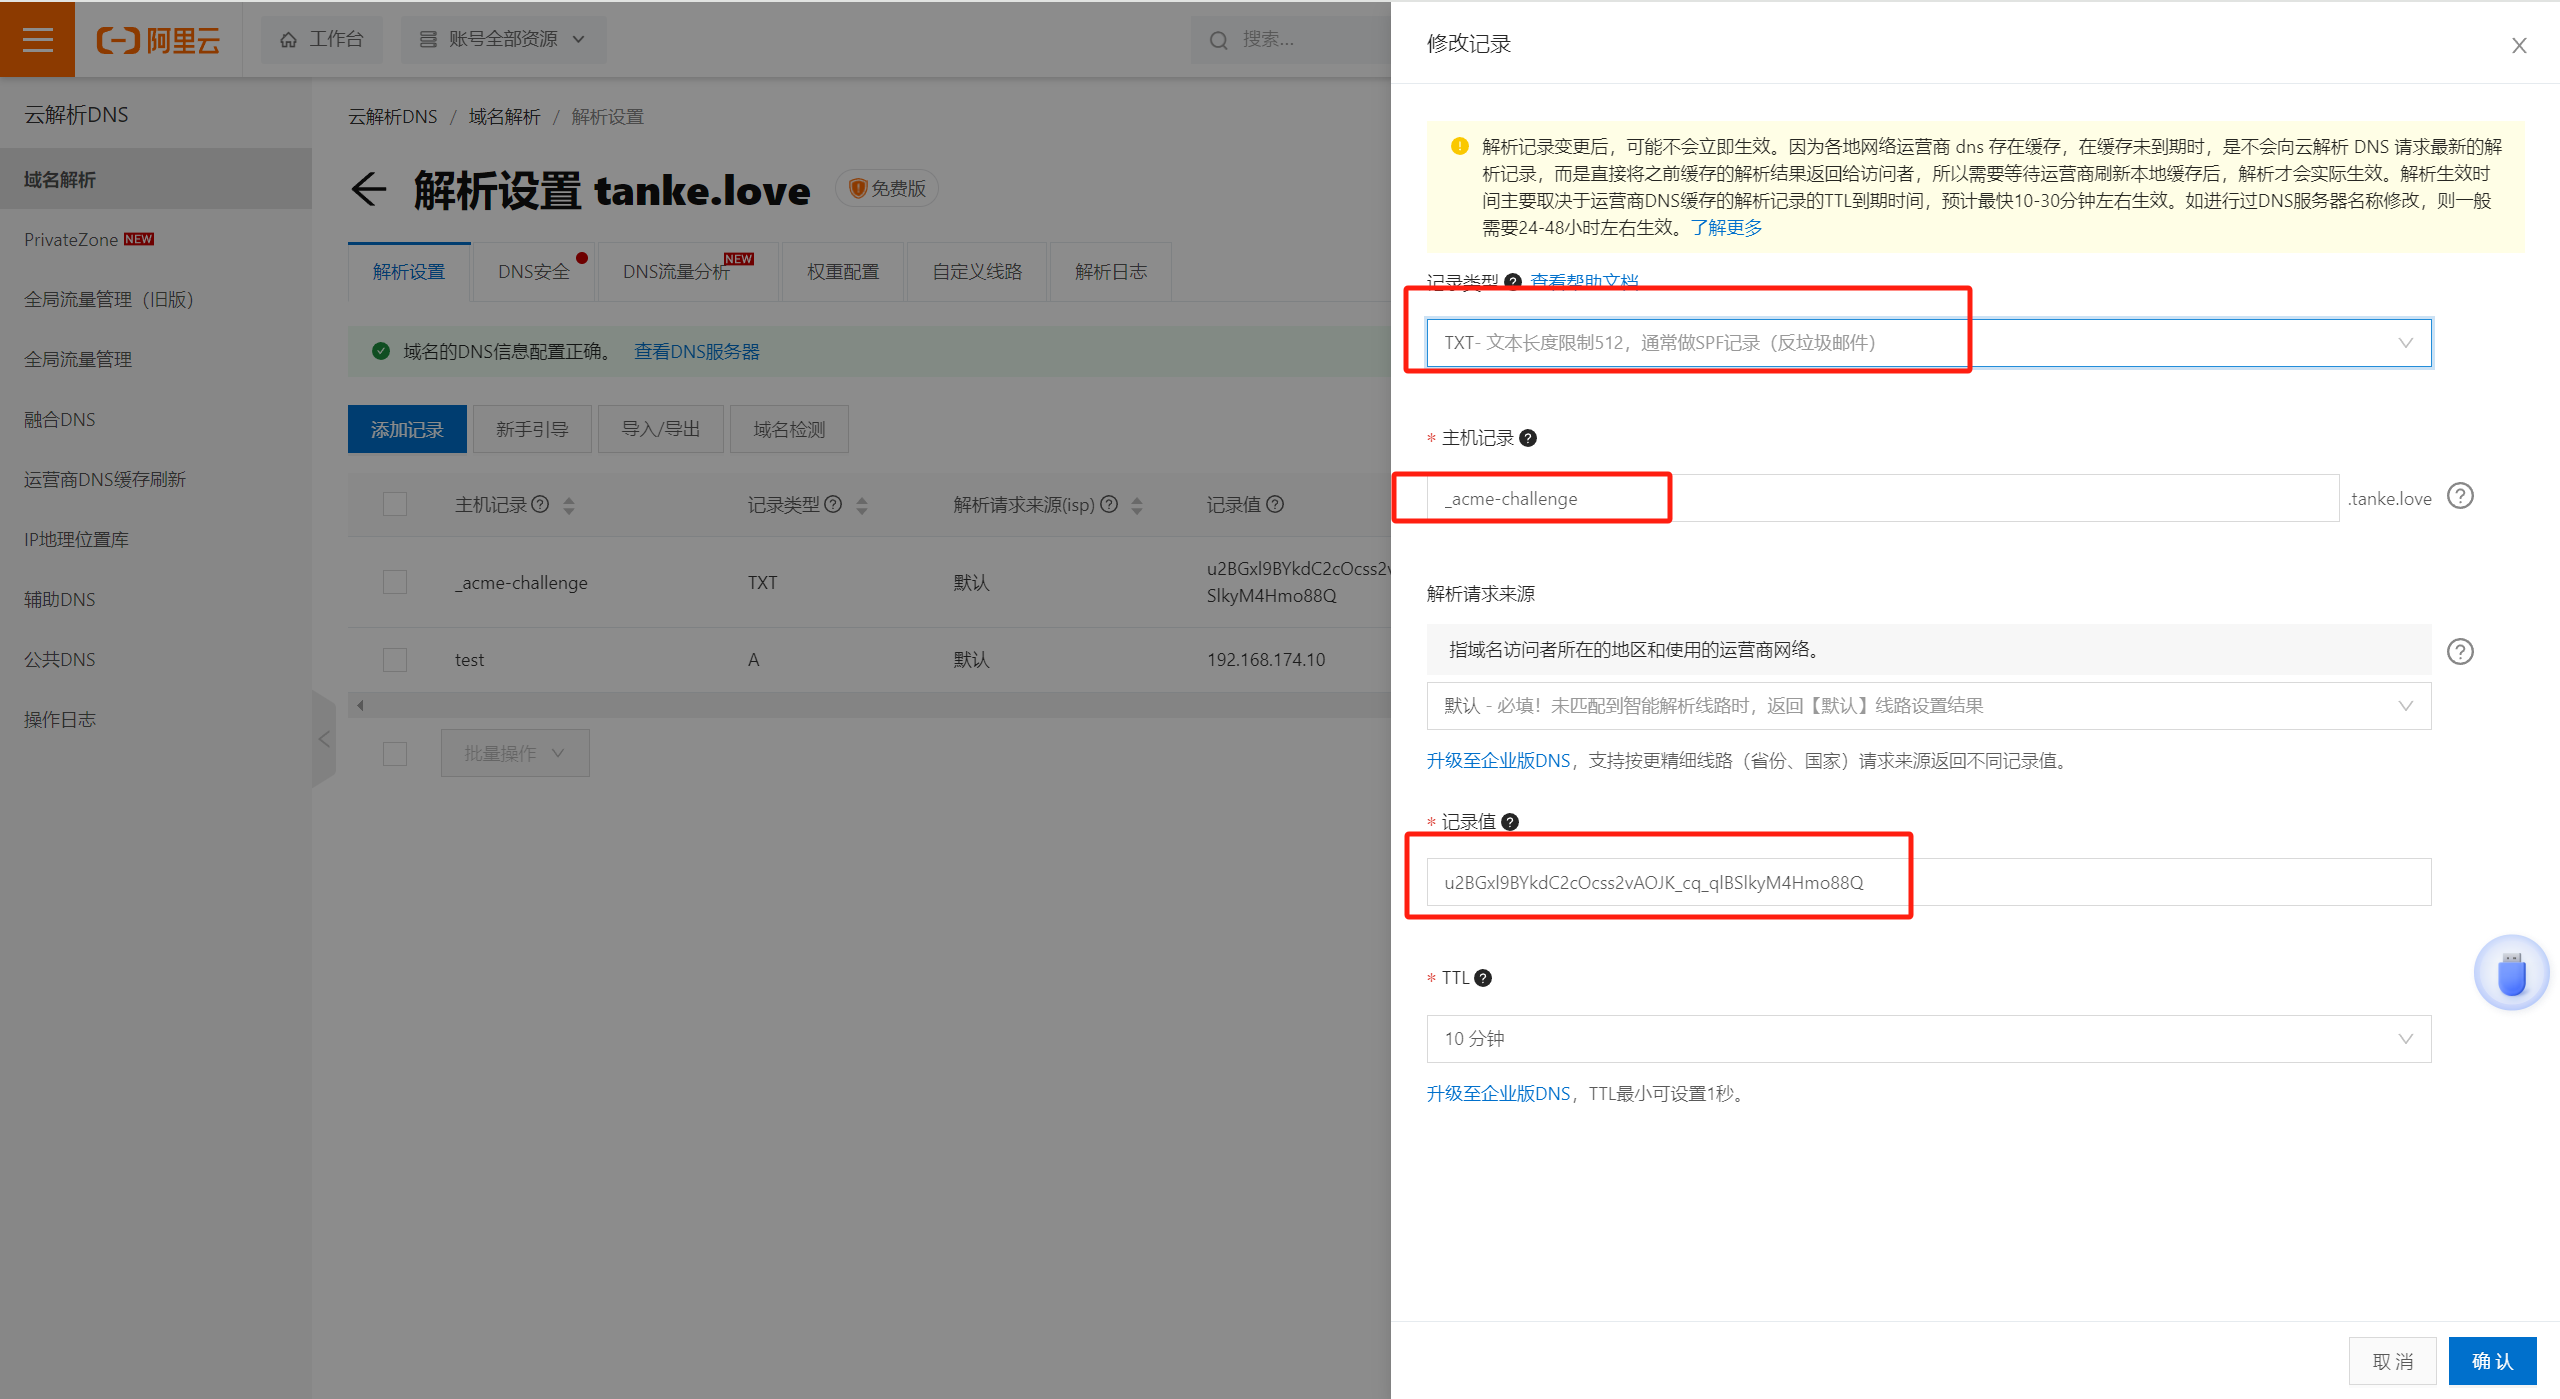Screen dimensions: 2560x1399
Task: Click the question circle after .tanke.love suffix
Action: click(x=2460, y=497)
